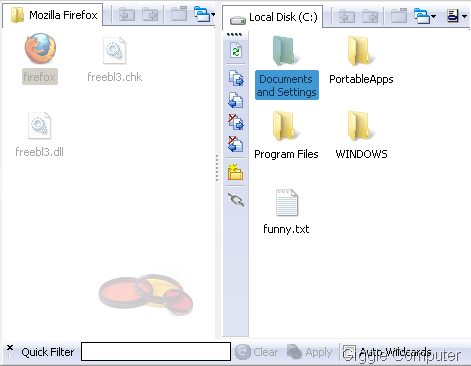
Task: Click the Apply filter button
Action: pos(310,352)
